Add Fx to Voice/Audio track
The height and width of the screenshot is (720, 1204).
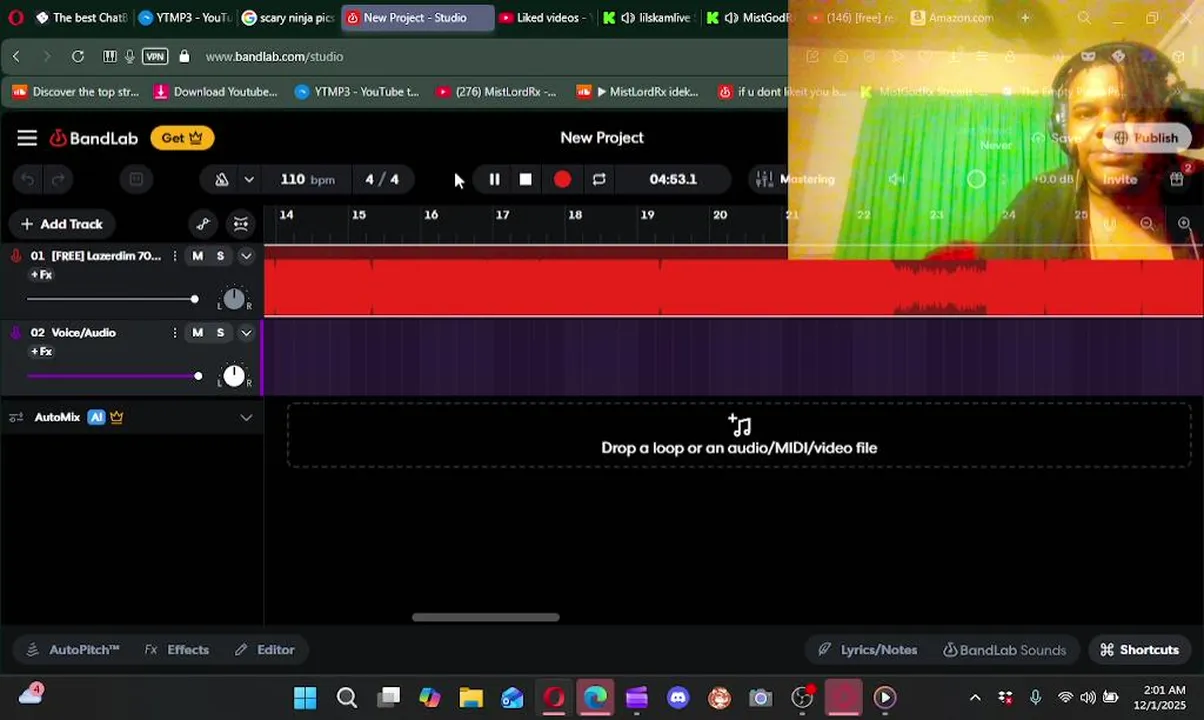[41, 352]
